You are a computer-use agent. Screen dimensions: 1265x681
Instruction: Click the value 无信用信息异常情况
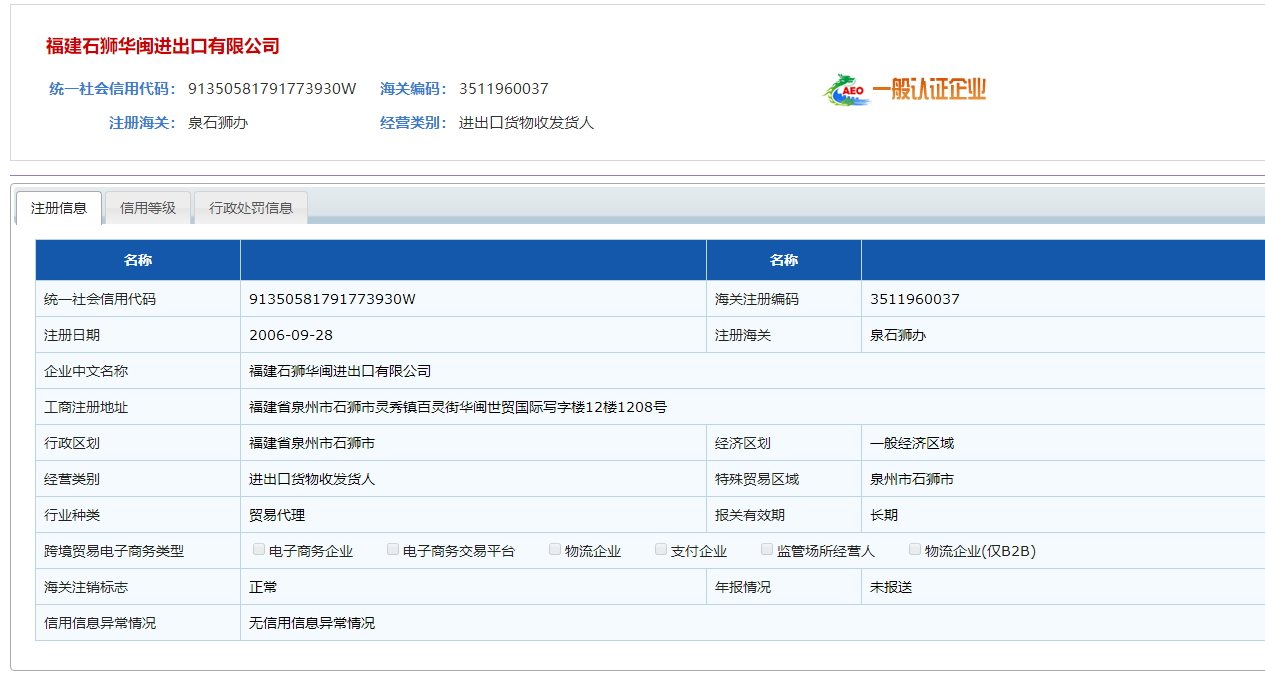click(x=312, y=623)
